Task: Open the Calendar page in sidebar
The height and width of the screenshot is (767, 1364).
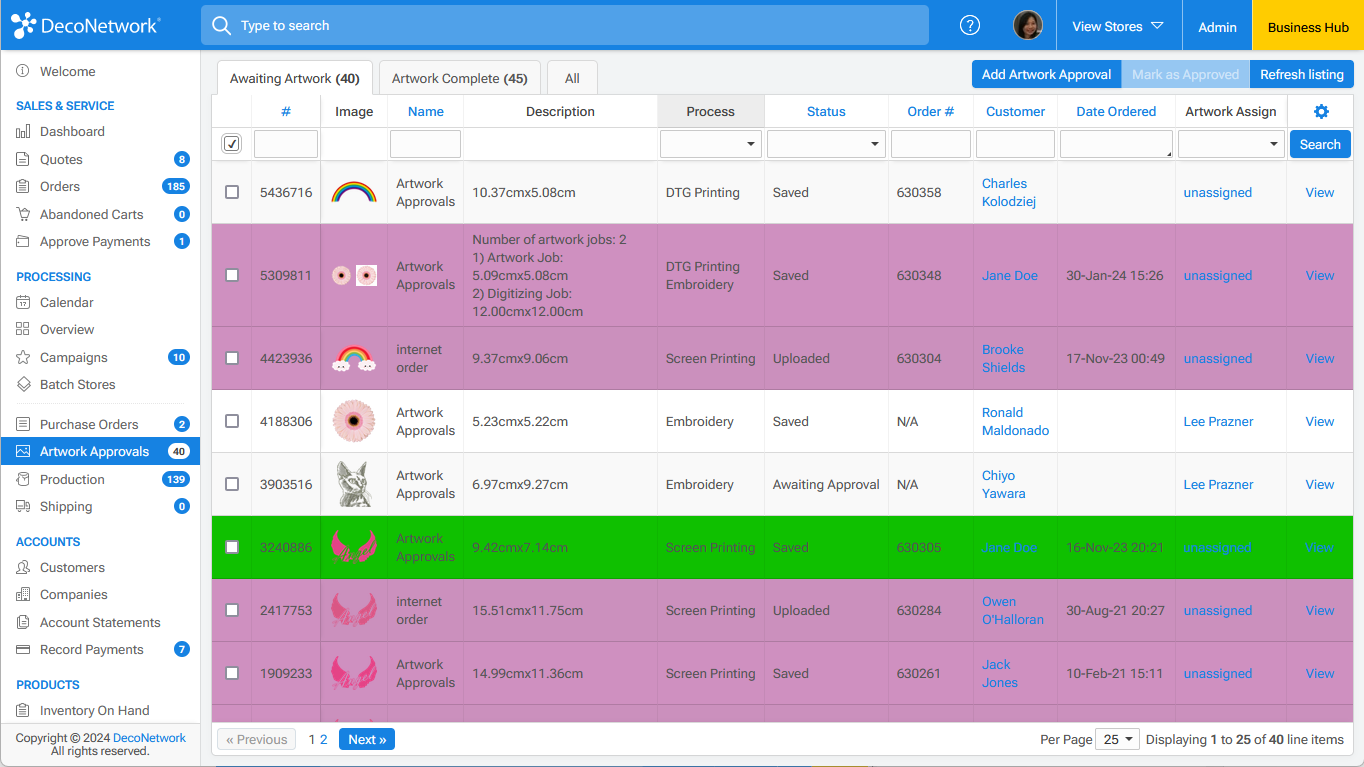Action: 66,302
